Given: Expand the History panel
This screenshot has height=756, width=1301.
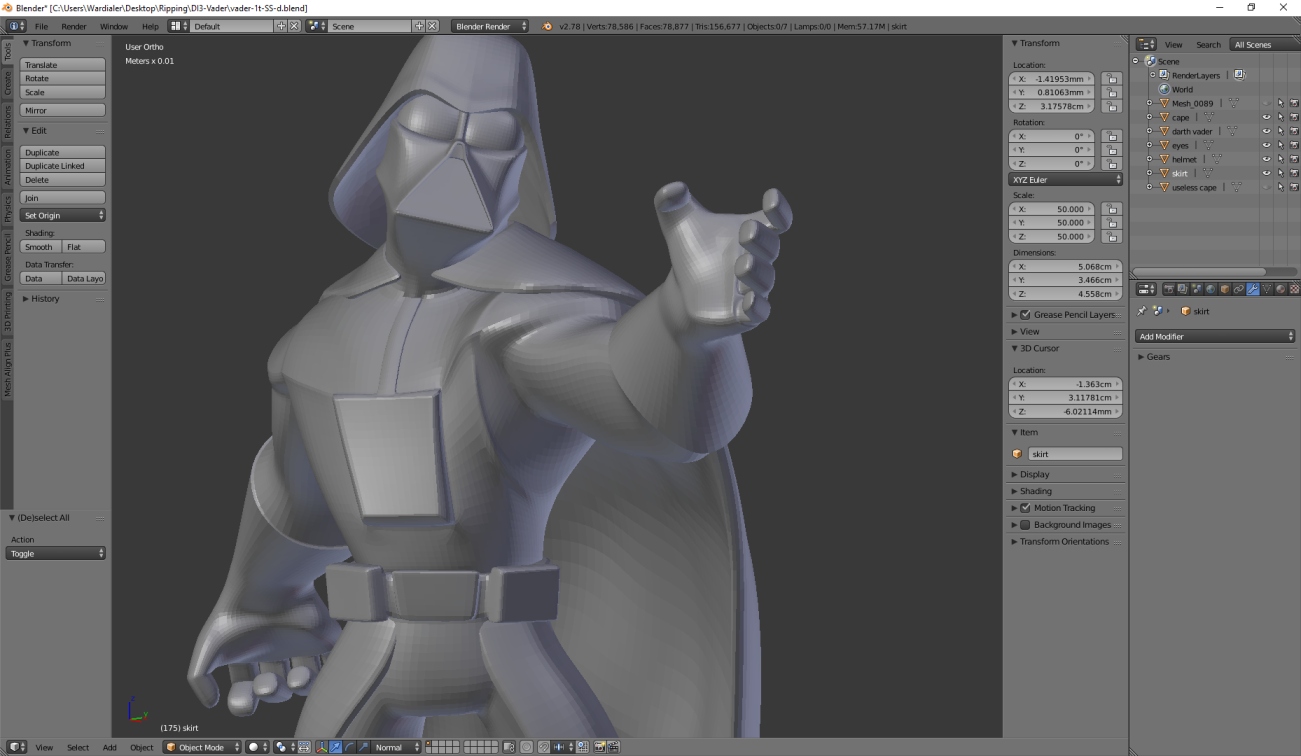Looking at the screenshot, I should point(45,299).
